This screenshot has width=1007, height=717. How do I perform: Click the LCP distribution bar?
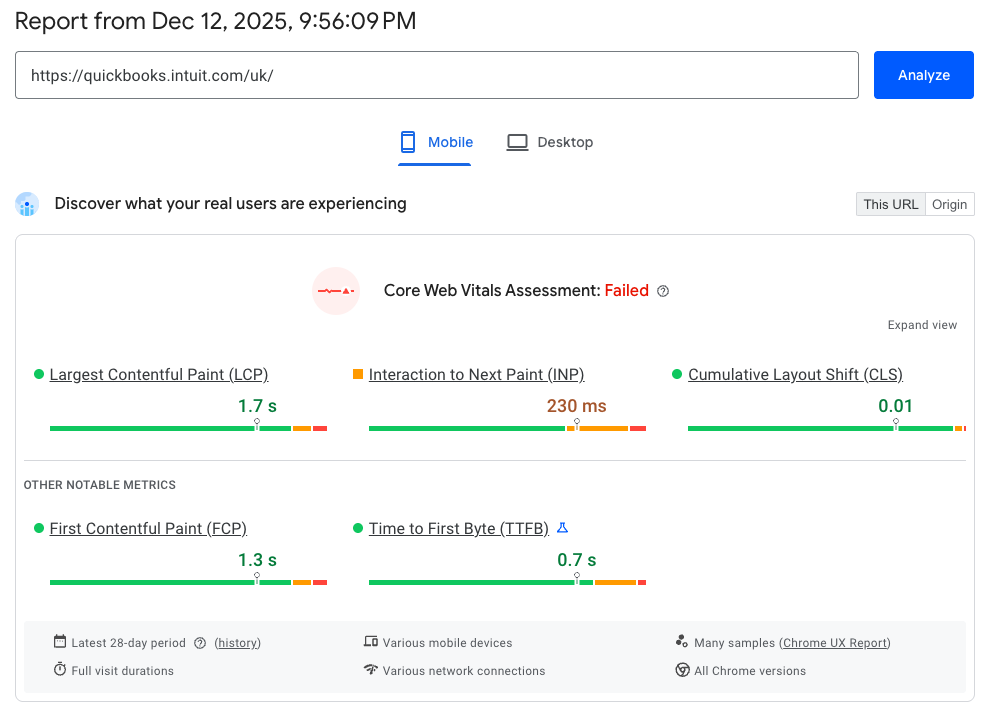tap(188, 428)
